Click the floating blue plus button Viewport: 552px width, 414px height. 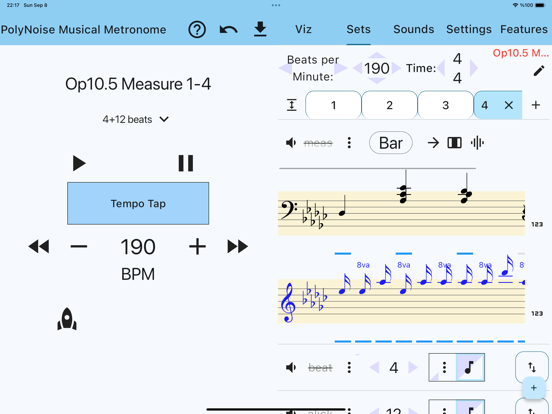pyautogui.click(x=534, y=388)
